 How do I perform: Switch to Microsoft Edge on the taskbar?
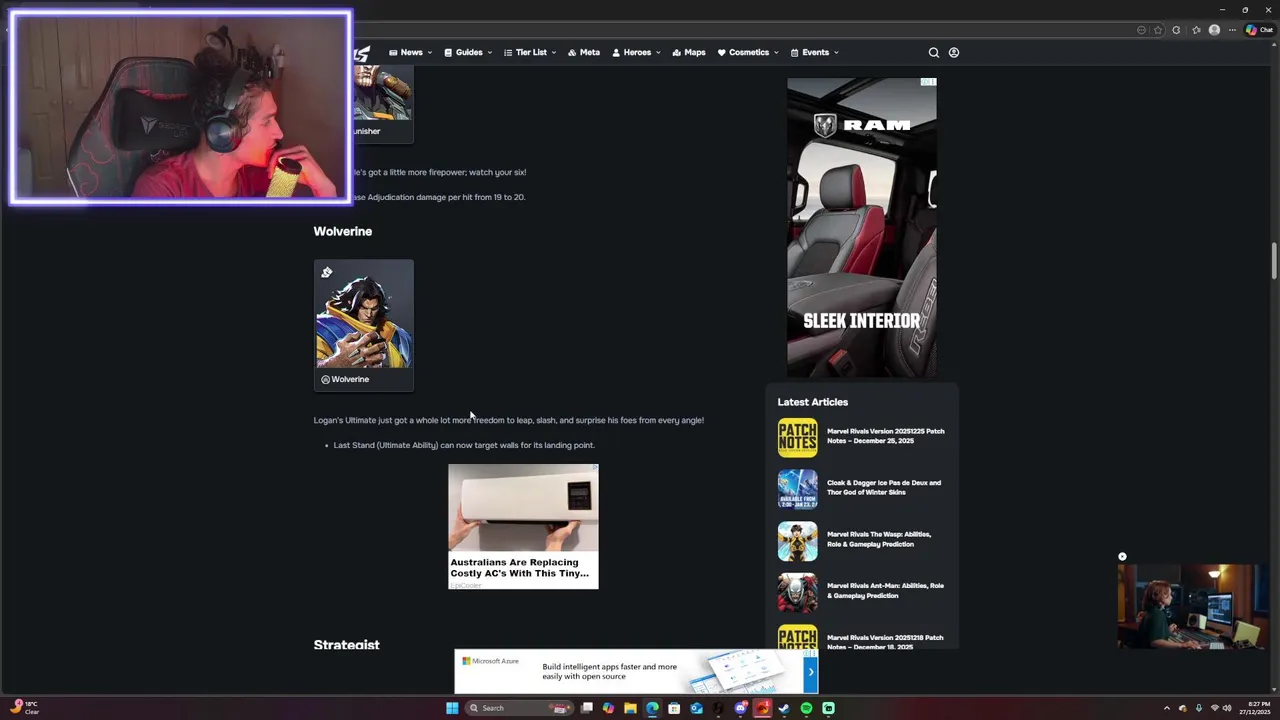[652, 708]
